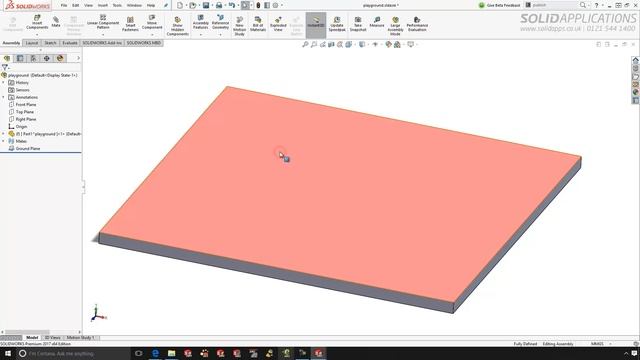Select the ConfigurationManager tab
640x360 pixels.
[33, 58]
